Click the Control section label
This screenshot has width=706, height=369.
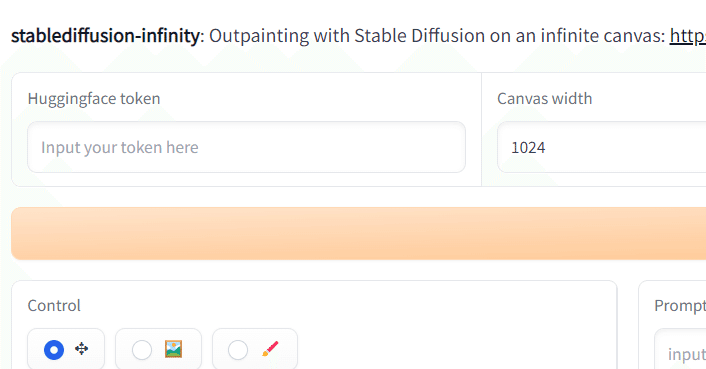(x=54, y=306)
